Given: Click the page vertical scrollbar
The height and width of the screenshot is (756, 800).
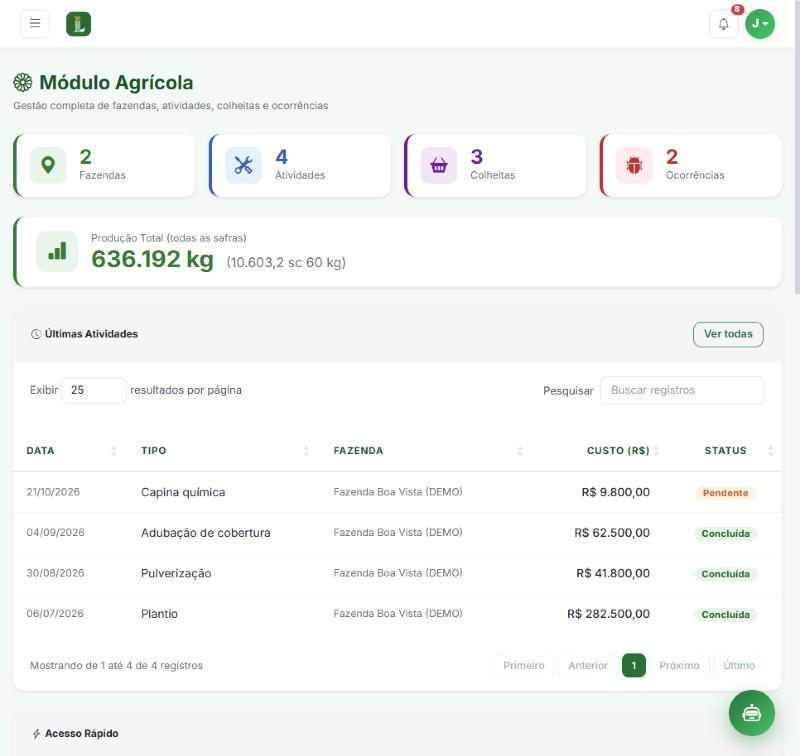Looking at the screenshot, I should [x=797, y=147].
